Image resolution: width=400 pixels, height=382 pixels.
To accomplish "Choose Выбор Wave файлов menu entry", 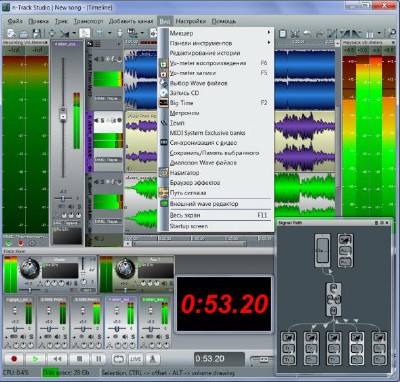I will tap(216, 83).
